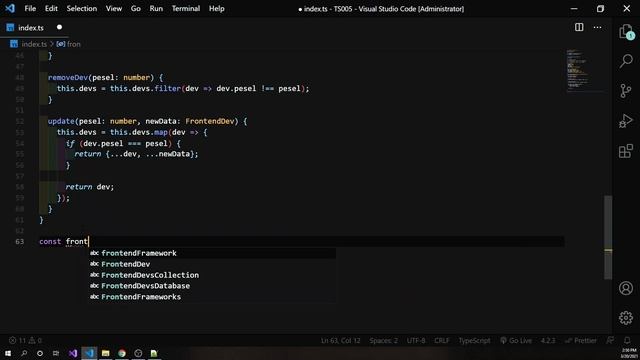The width and height of the screenshot is (640, 360).
Task: Click the Ln 63, Col 12 status item
Action: (x=340, y=340)
